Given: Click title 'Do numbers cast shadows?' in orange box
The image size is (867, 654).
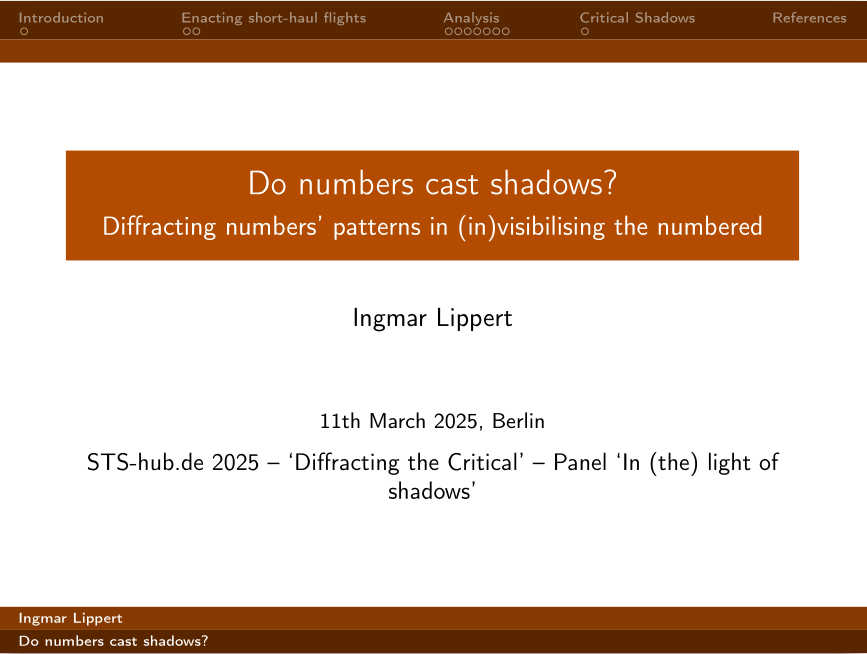Looking at the screenshot, I should pyautogui.click(x=432, y=184).
